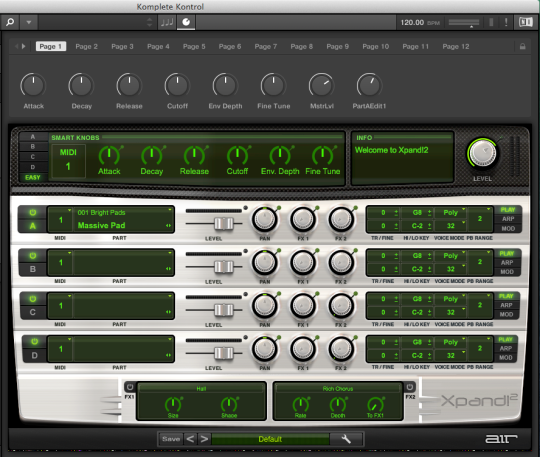Click part B FX 1 knob
540x457 pixels.
(x=303, y=263)
